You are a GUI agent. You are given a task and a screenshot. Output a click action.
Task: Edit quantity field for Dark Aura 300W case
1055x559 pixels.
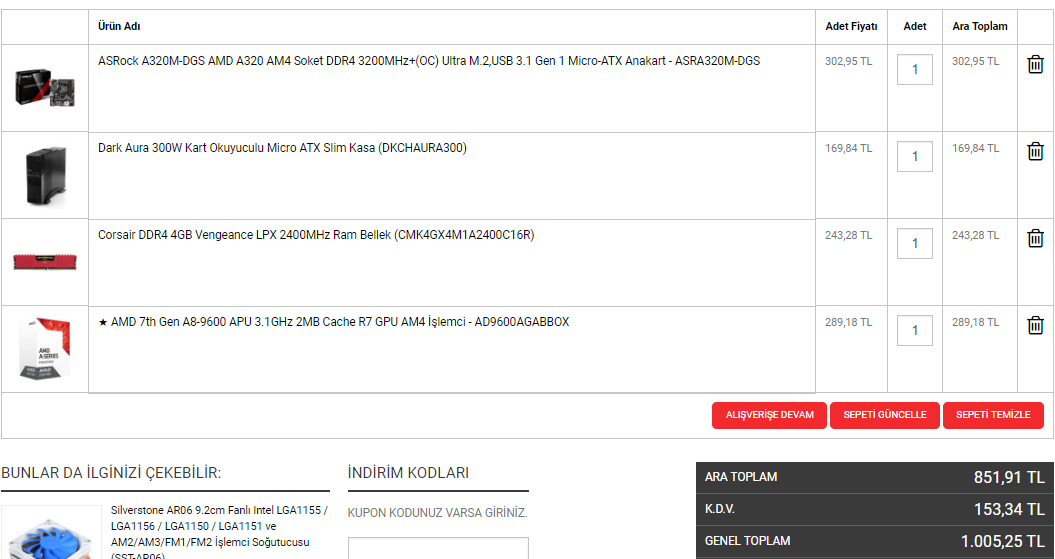(914, 156)
